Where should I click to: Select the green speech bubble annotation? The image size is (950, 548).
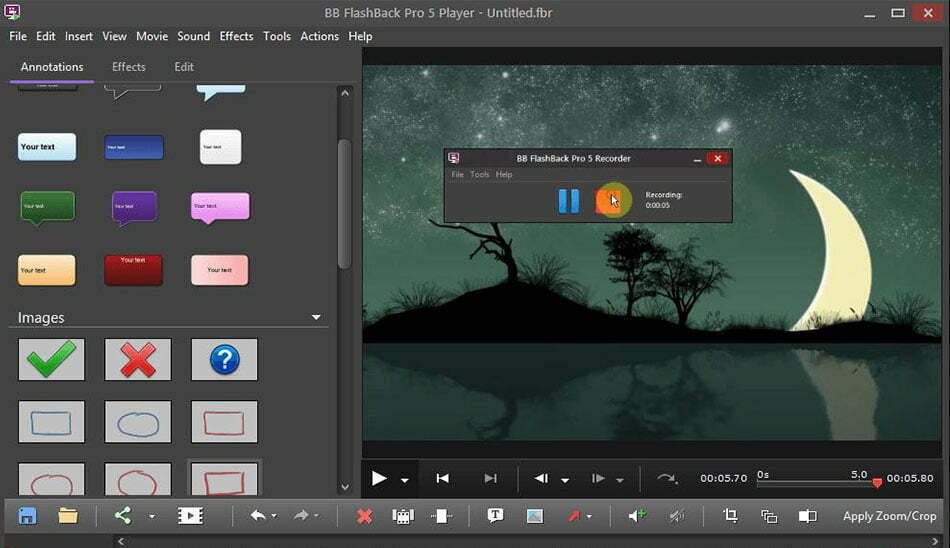(47, 208)
